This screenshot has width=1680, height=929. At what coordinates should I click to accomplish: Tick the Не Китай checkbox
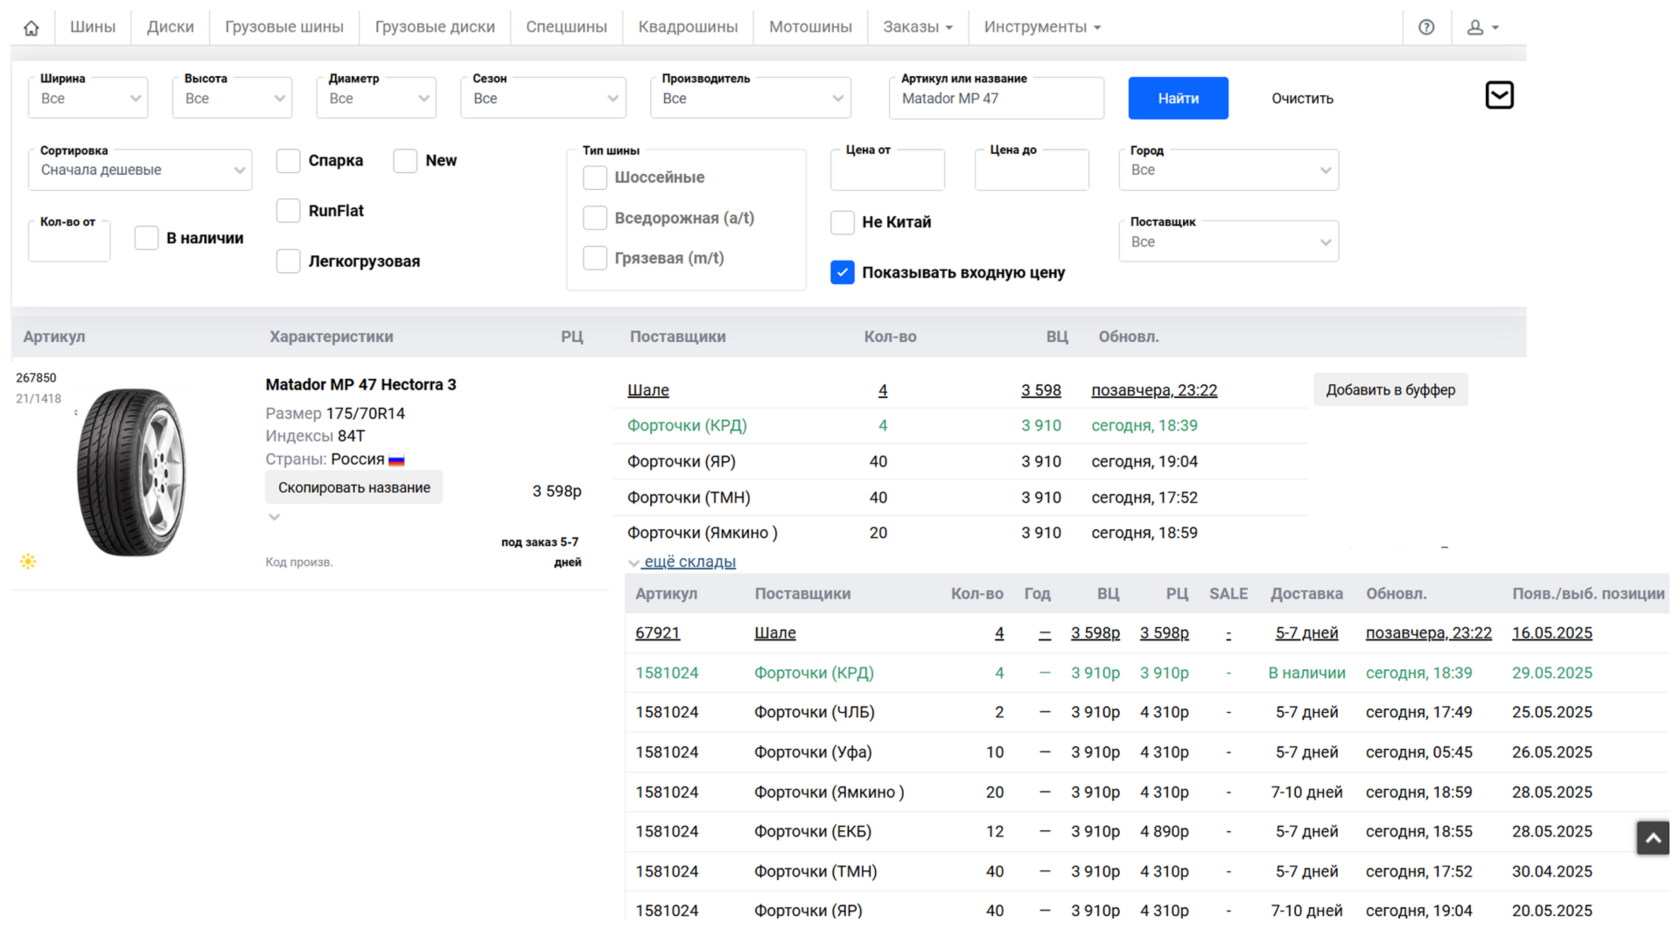[842, 222]
